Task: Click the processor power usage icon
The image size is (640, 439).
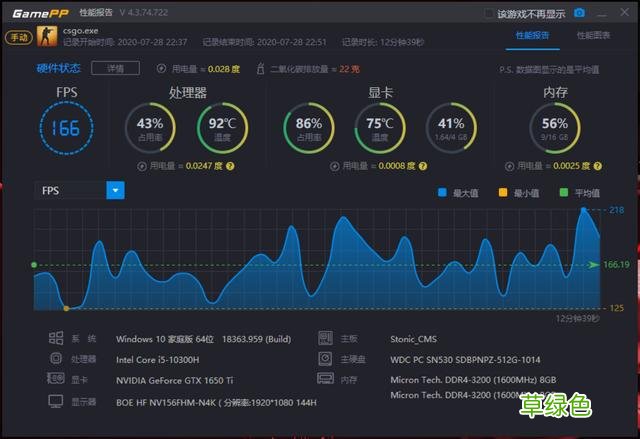Action: 142,166
